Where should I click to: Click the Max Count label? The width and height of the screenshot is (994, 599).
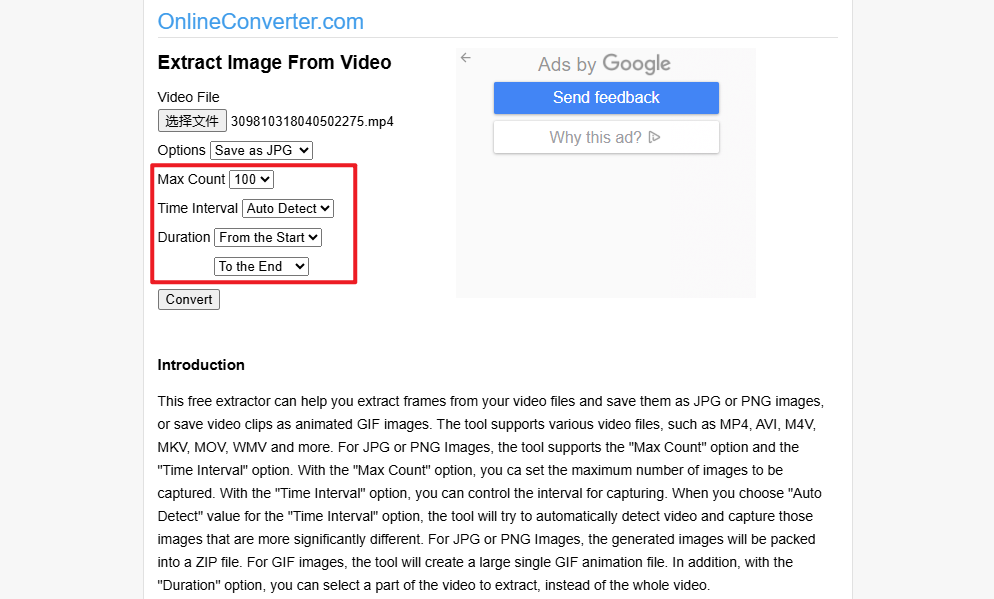[191, 179]
